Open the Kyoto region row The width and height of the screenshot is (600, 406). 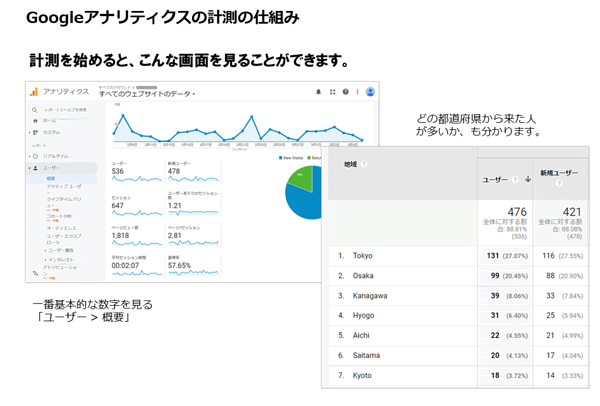[458, 375]
